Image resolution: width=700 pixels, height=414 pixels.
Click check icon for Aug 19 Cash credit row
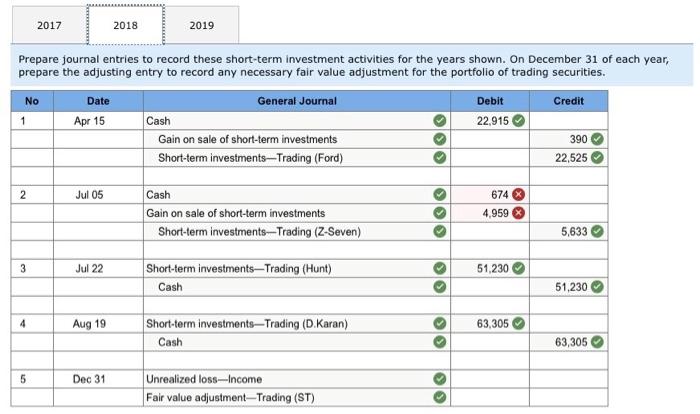click(440, 342)
